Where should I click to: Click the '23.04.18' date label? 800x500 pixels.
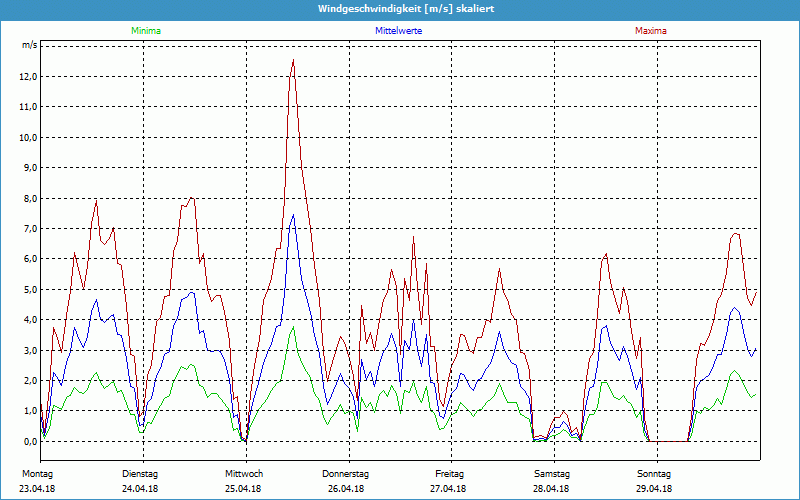point(37,489)
